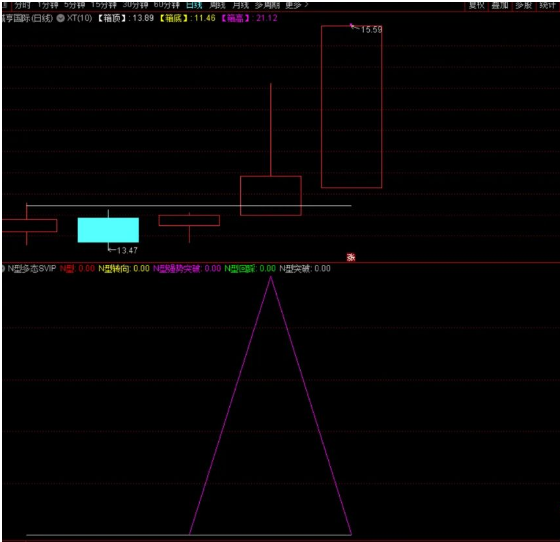
Task: Open the N型多态SVIP indicator menu icon
Action: point(3,269)
